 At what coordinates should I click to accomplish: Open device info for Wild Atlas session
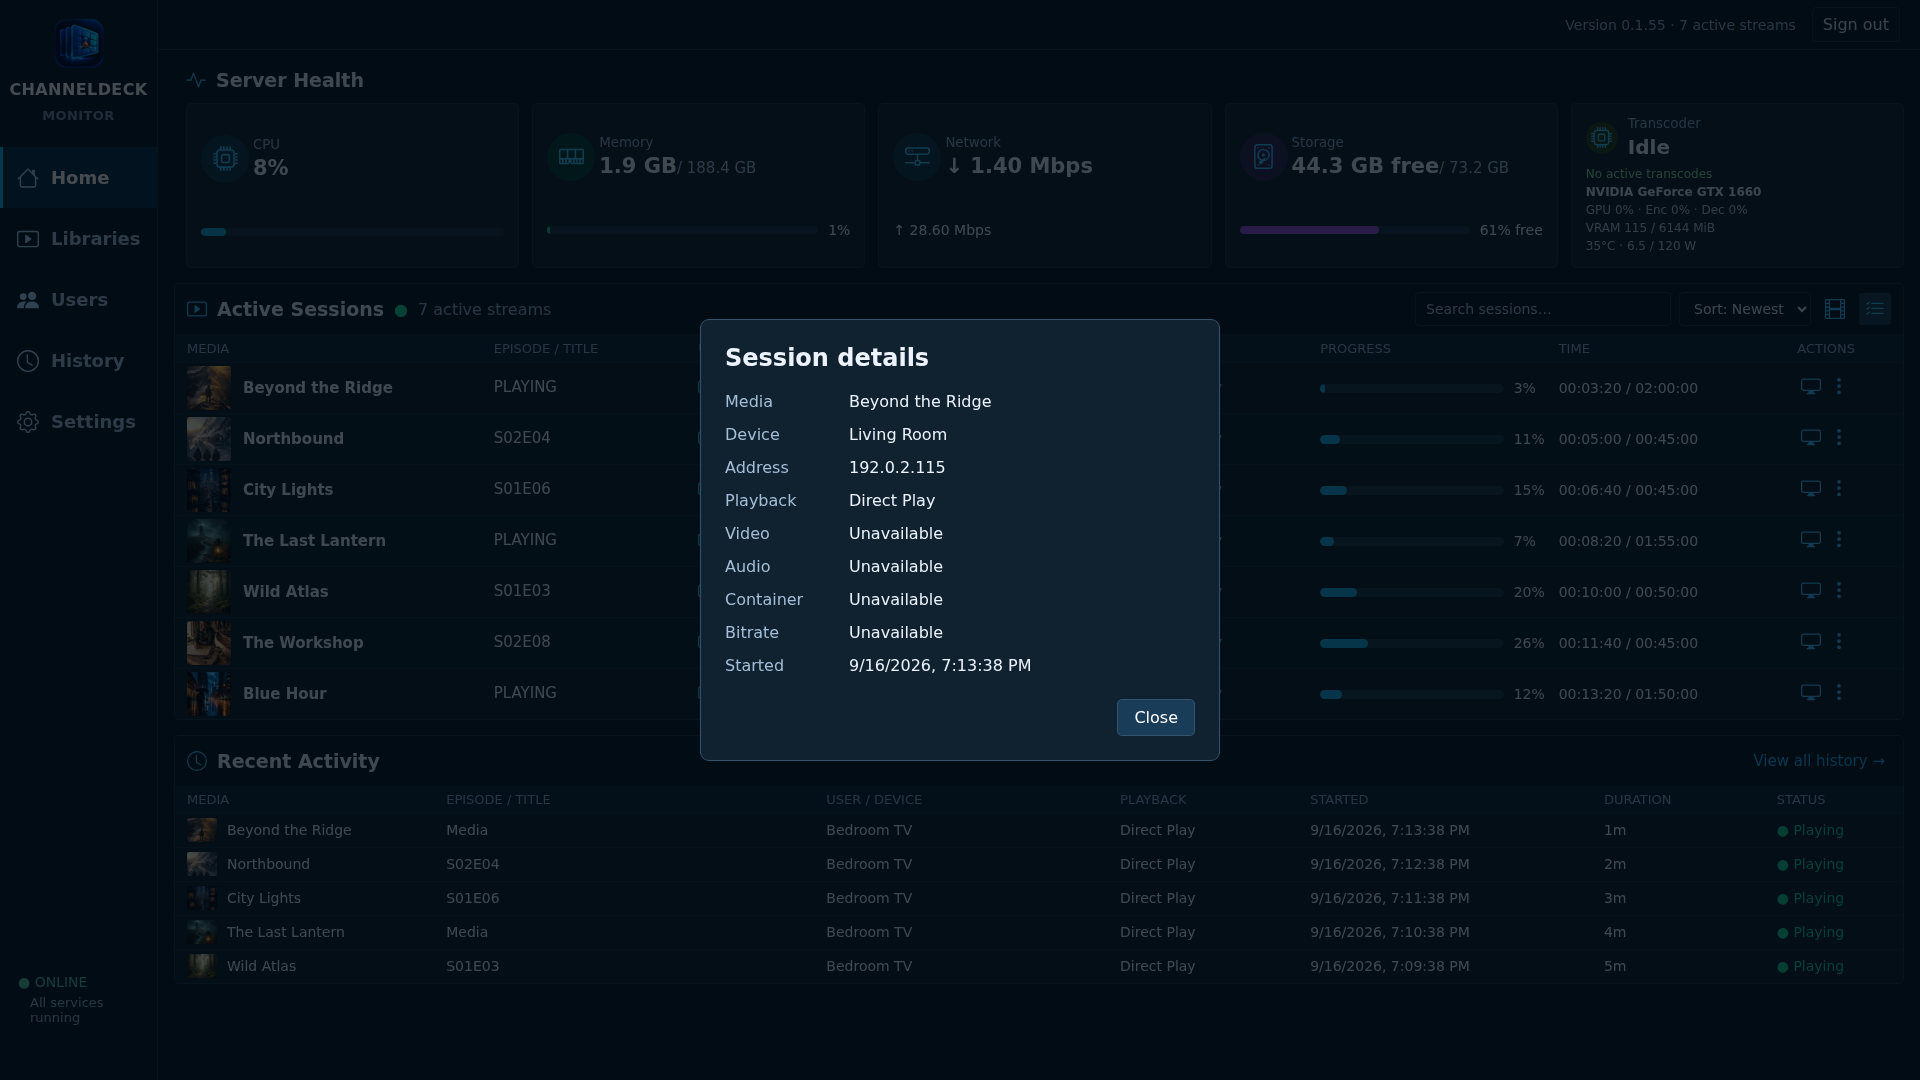pos(1810,590)
